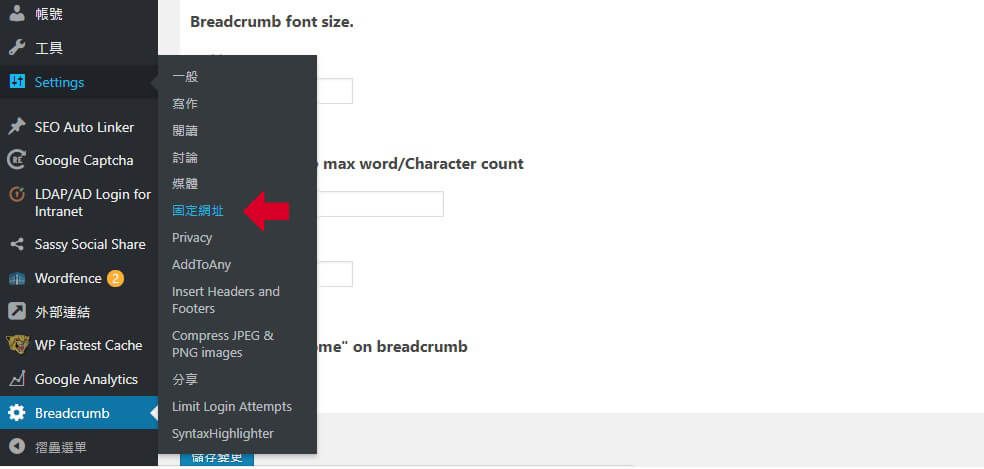Click the user account icon beside 帳號
984x469 pixels.
click(17, 13)
